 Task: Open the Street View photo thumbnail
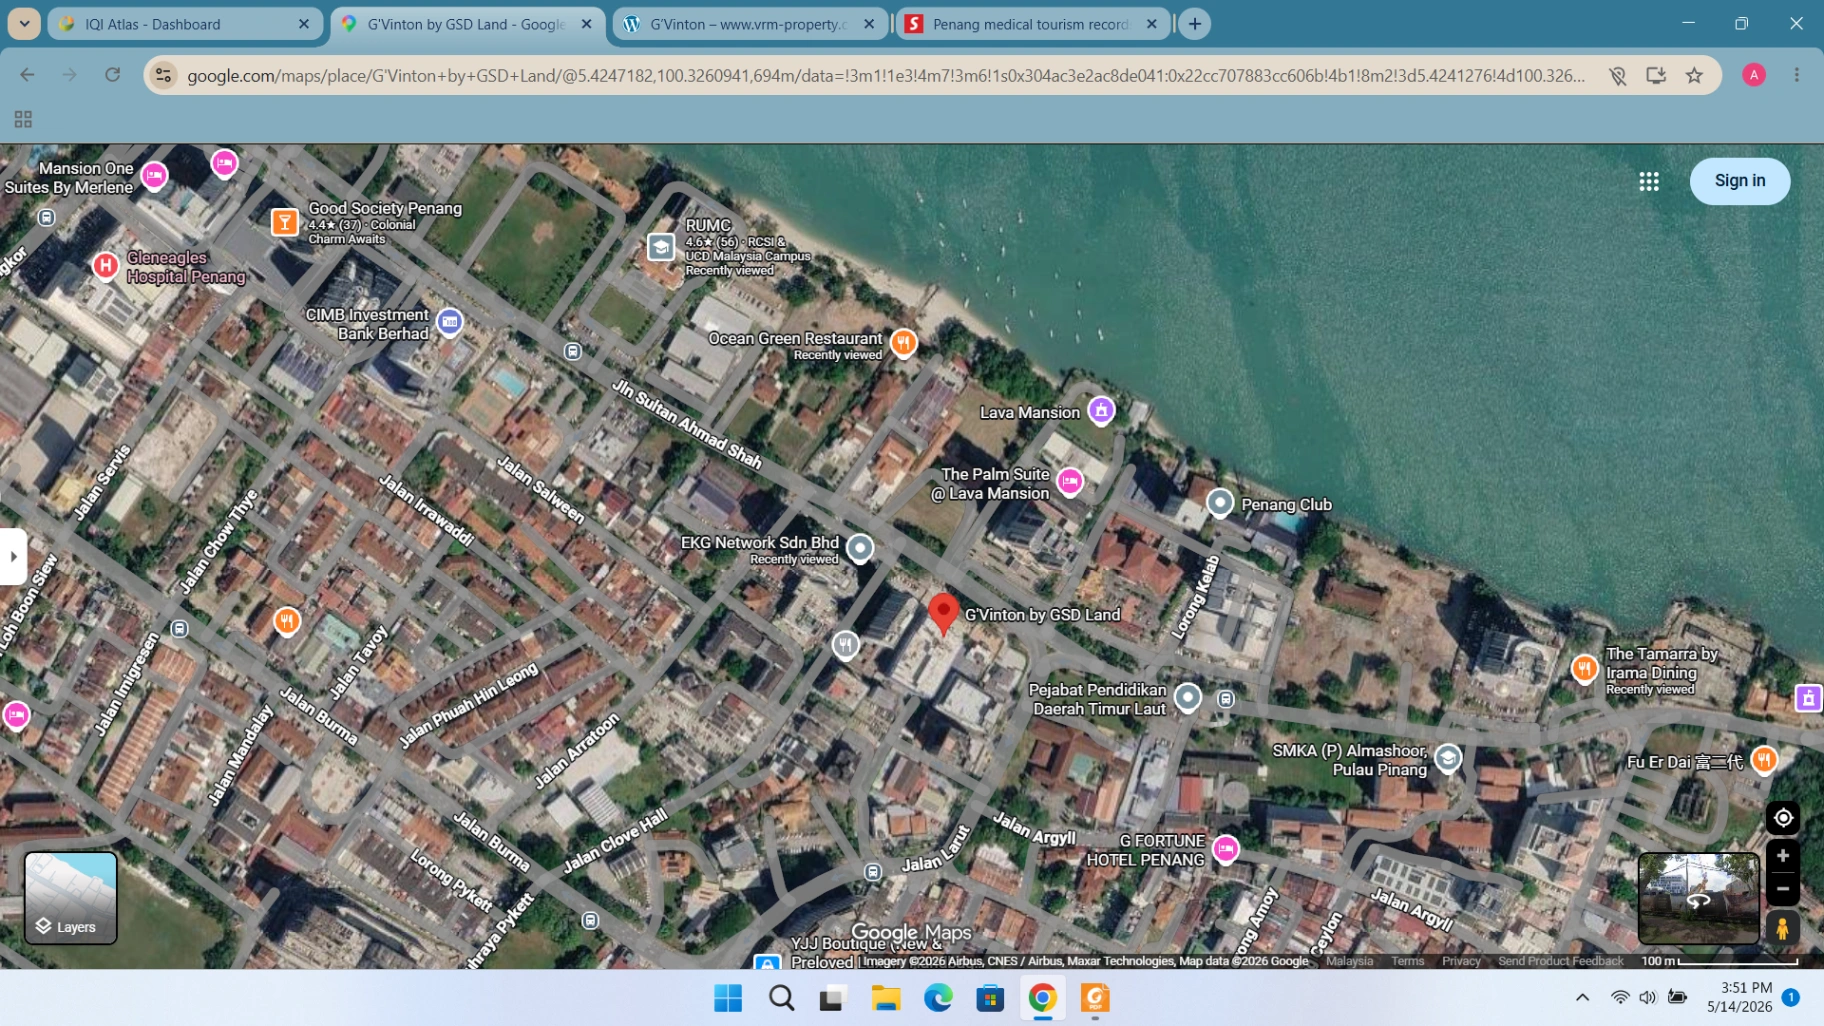coord(1699,898)
